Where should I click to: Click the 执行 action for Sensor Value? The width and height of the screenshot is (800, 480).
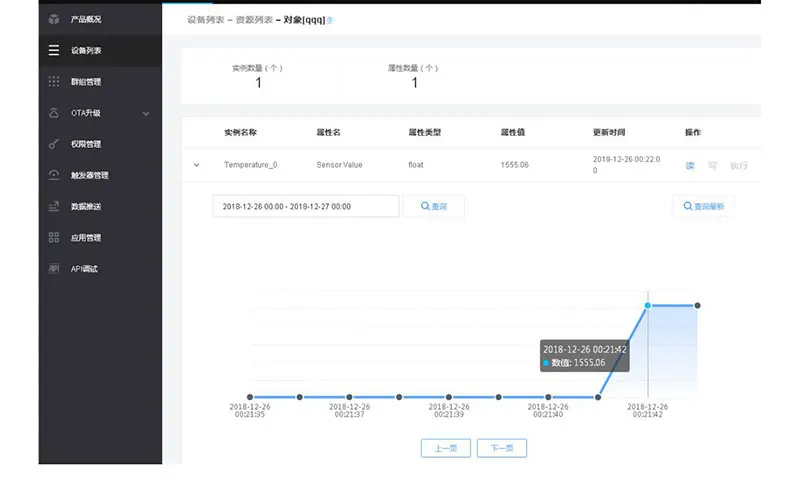739,165
